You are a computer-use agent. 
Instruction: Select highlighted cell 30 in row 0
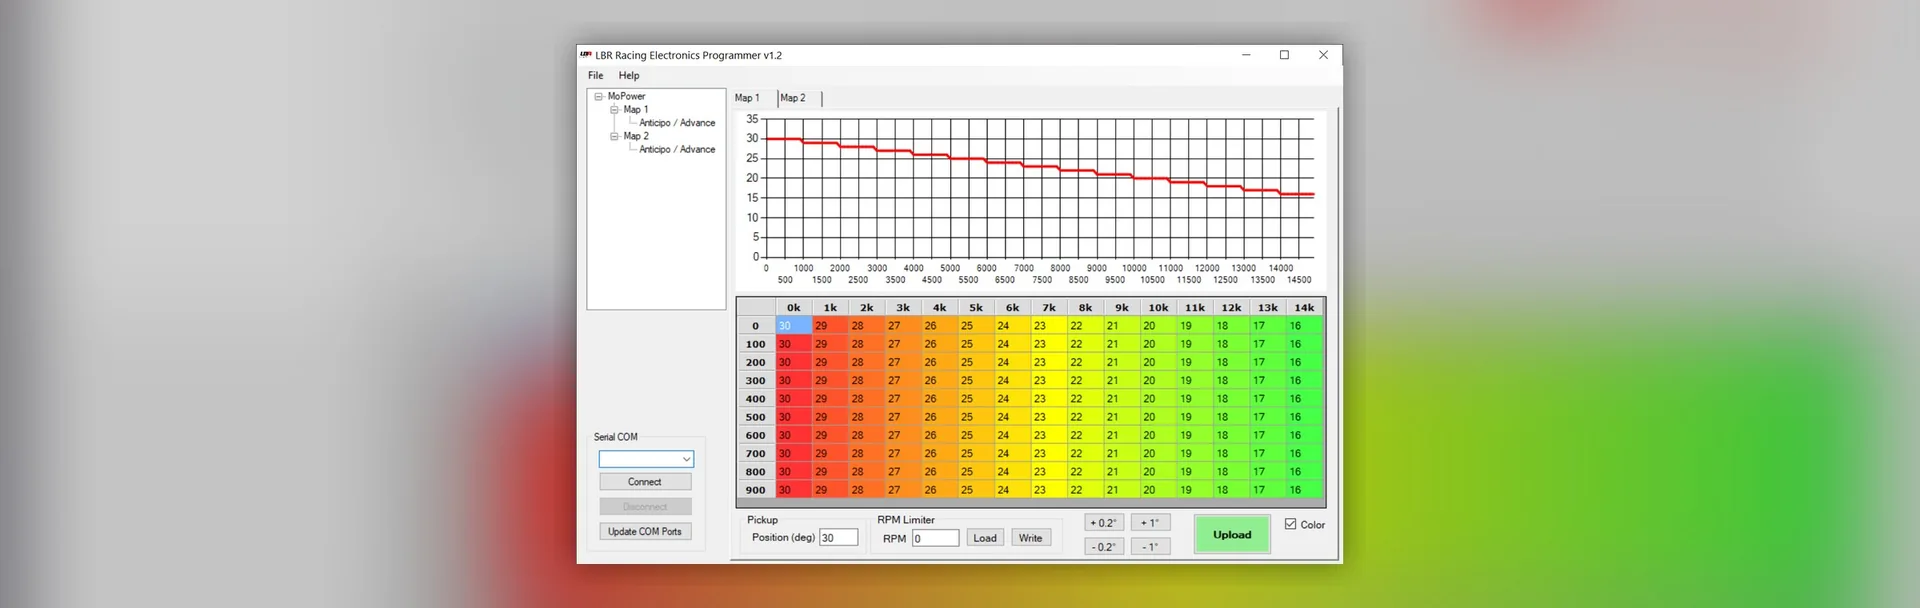[794, 326]
